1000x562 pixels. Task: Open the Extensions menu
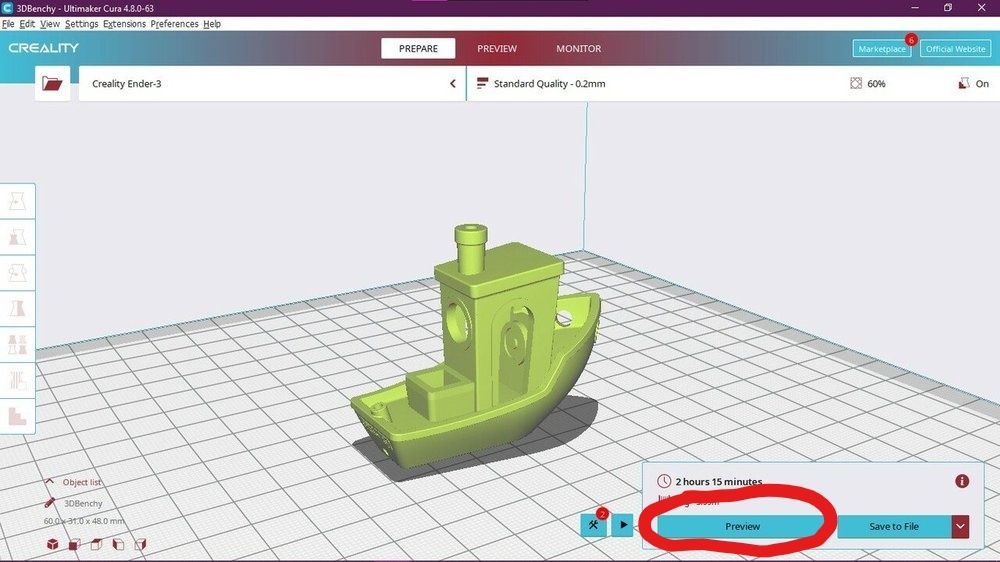(124, 24)
